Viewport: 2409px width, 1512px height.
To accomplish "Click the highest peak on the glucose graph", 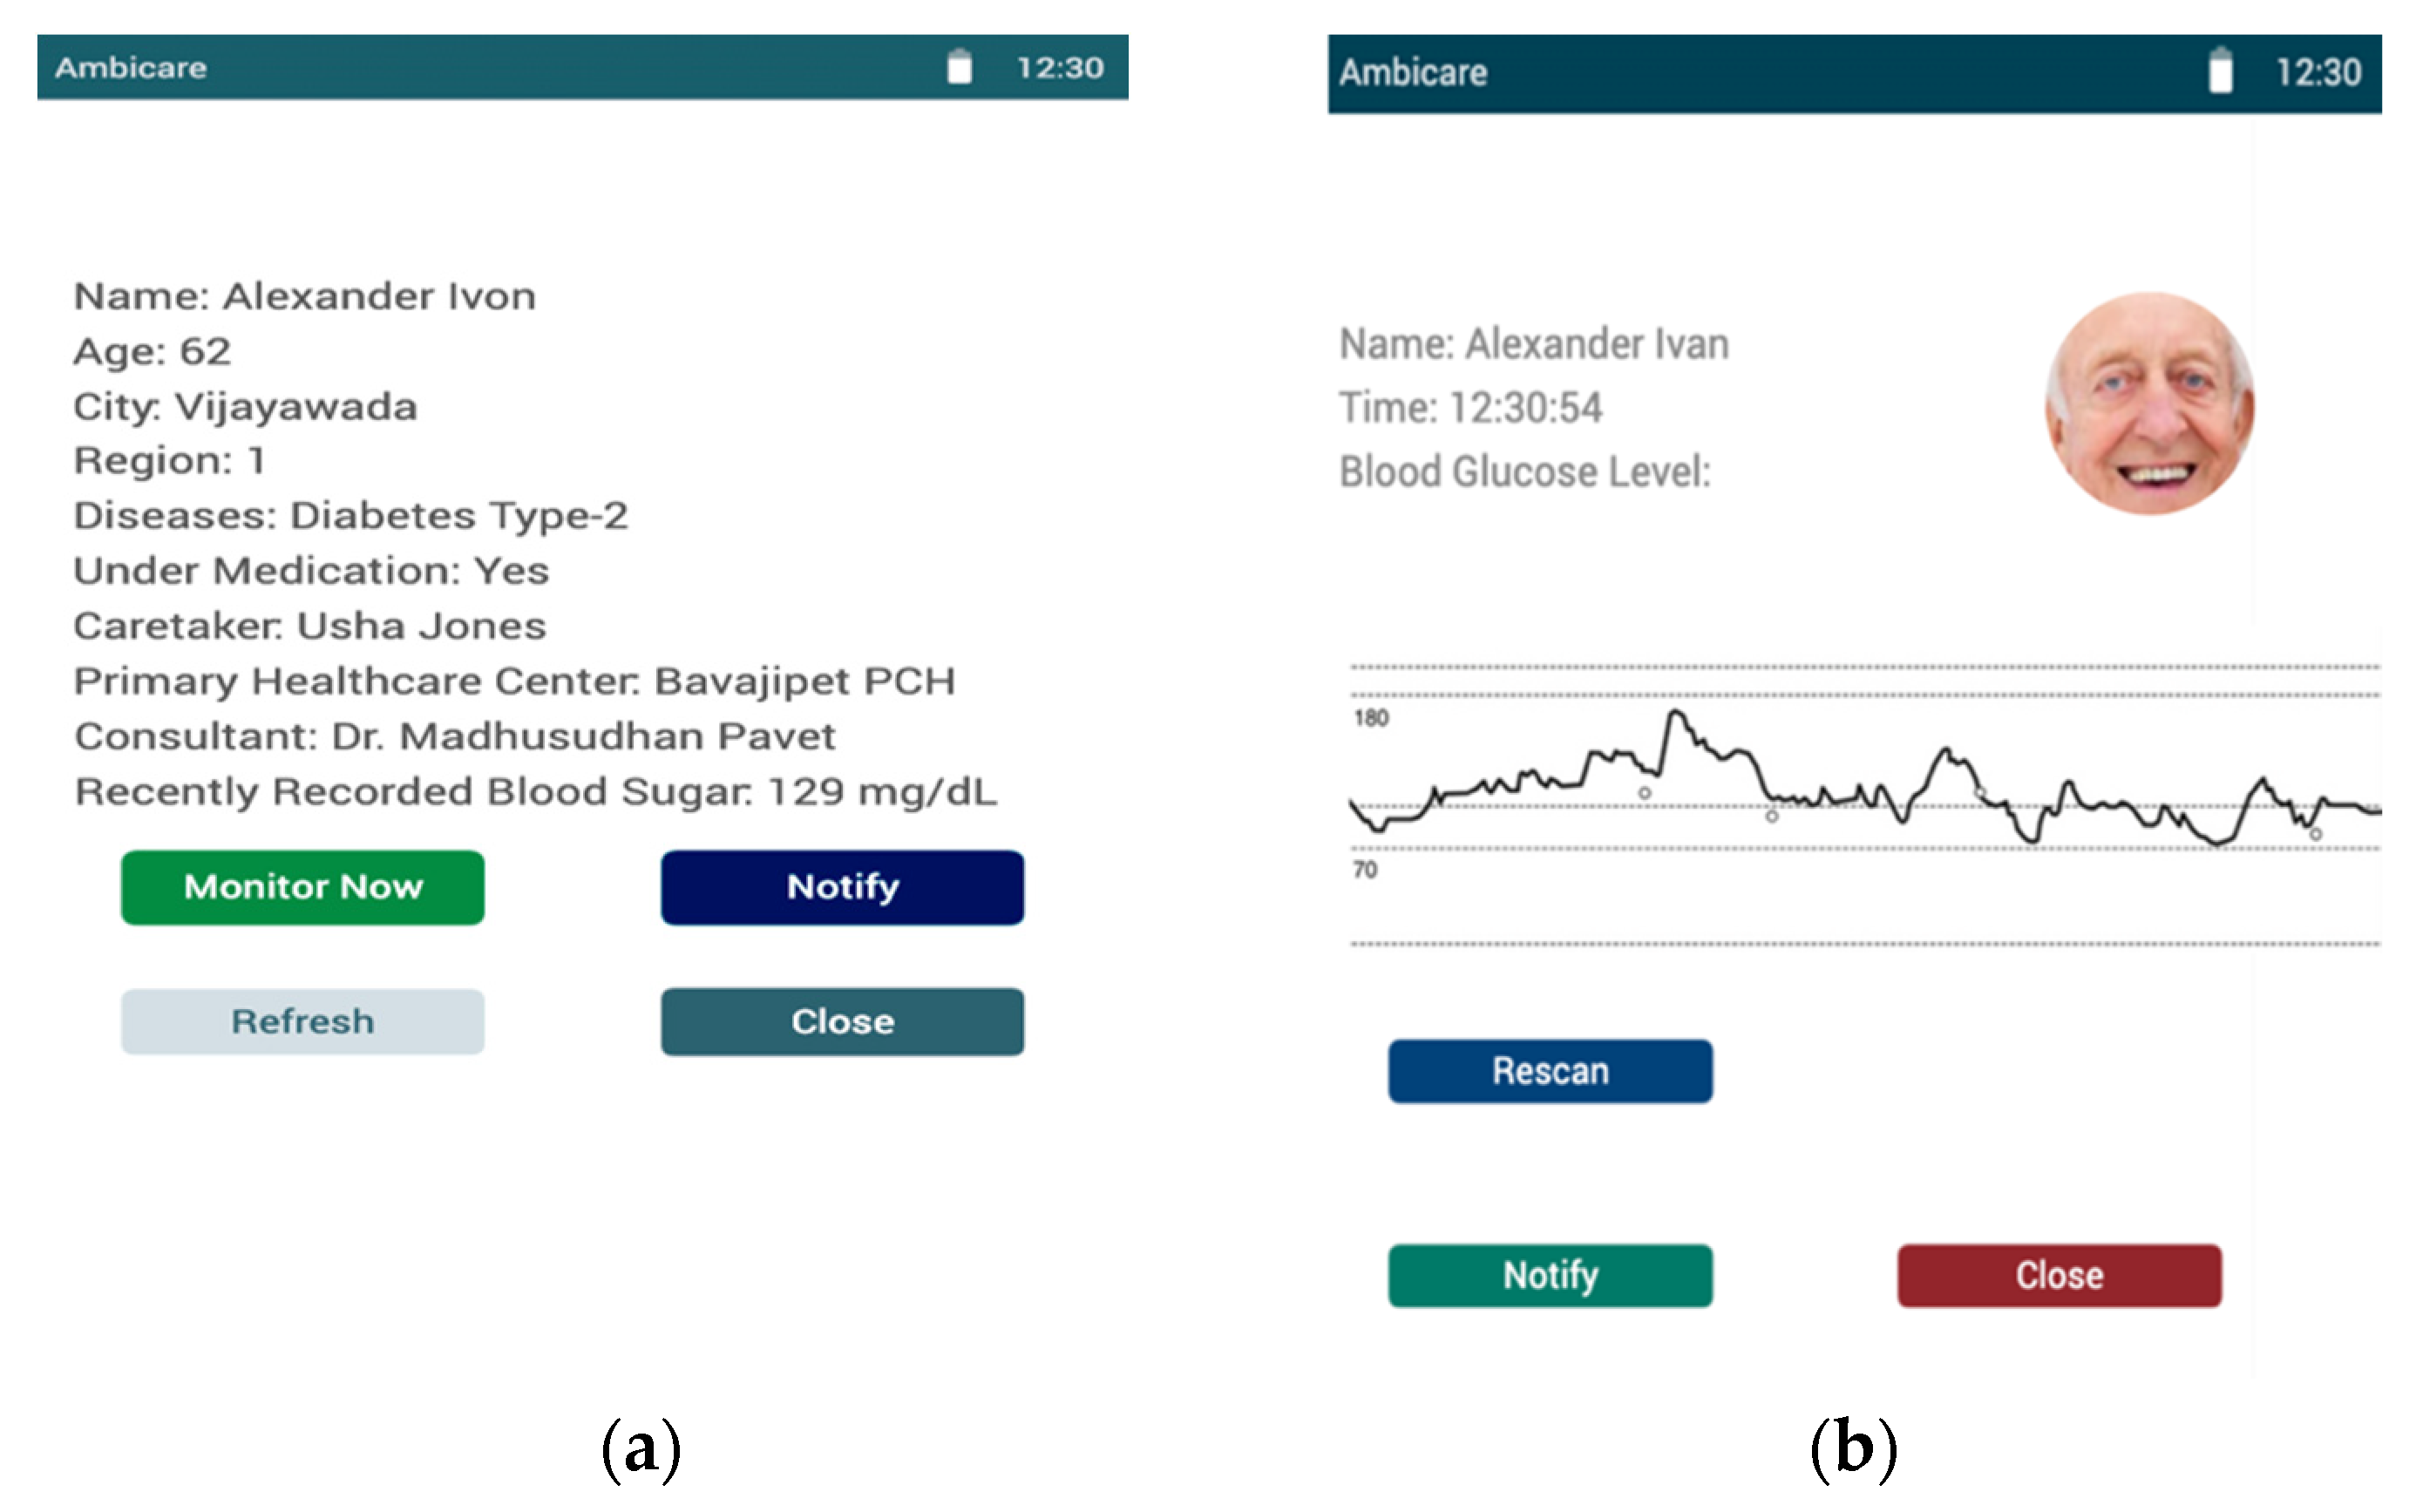I will click(1676, 713).
